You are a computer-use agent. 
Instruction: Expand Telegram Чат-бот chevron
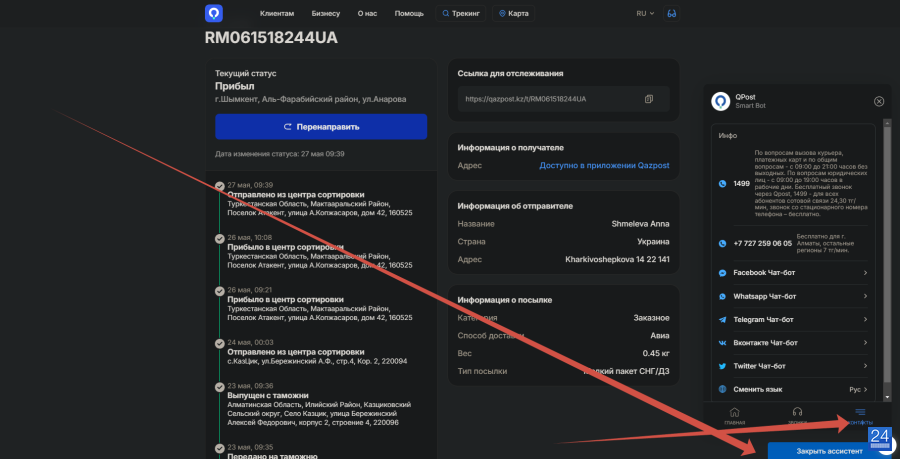pyautogui.click(x=865, y=320)
